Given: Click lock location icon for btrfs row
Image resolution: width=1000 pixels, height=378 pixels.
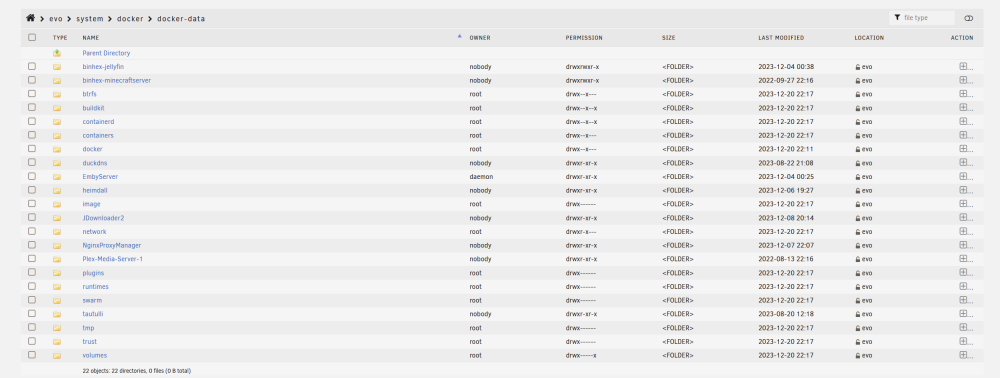Looking at the screenshot, I should coord(858,94).
